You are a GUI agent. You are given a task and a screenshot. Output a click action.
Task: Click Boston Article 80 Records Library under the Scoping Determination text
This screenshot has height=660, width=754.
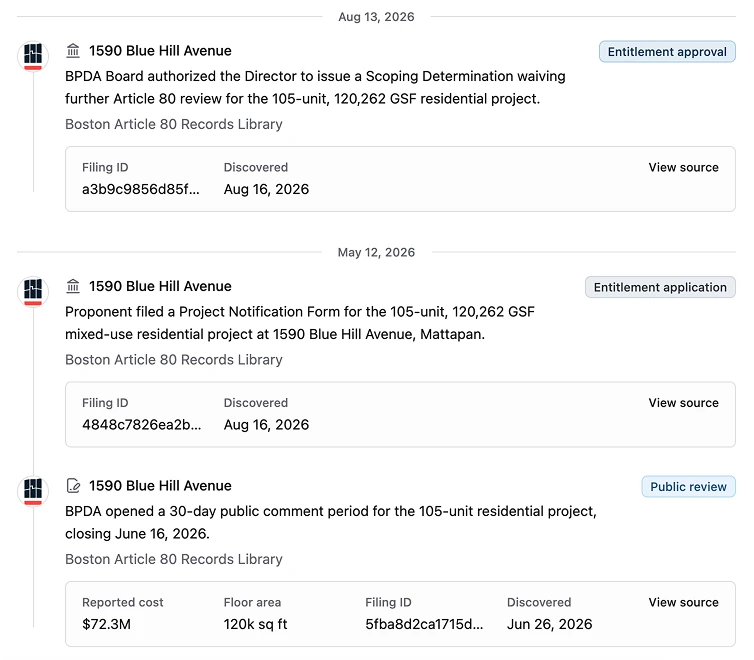click(174, 124)
